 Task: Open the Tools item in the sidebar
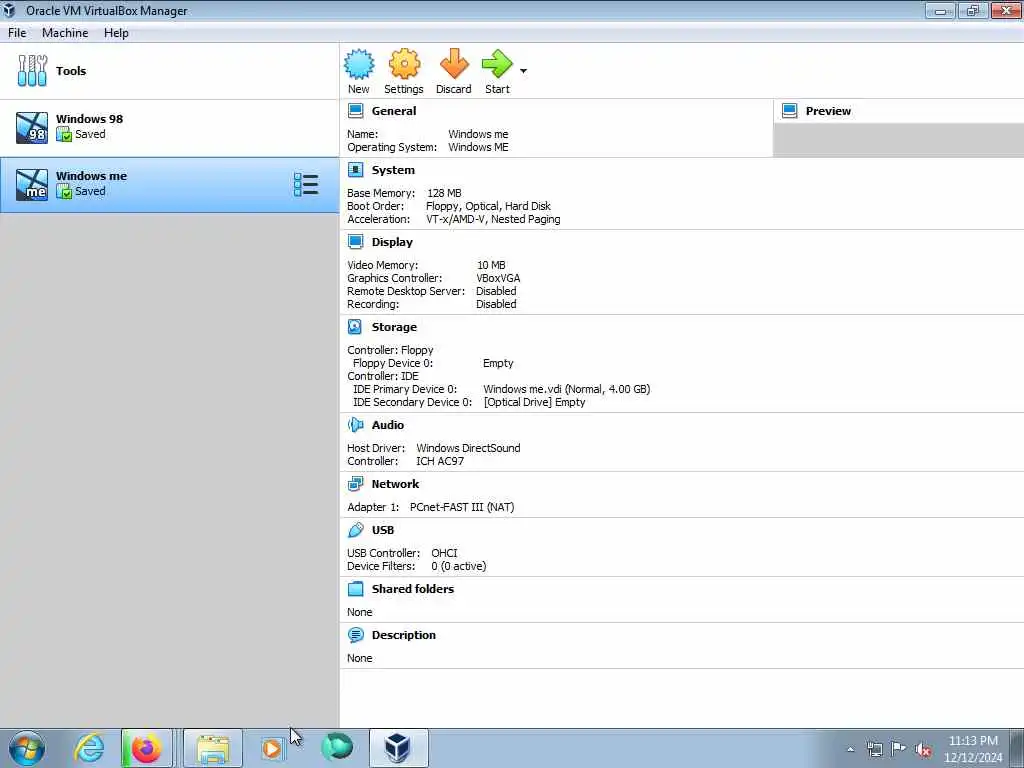(169, 71)
